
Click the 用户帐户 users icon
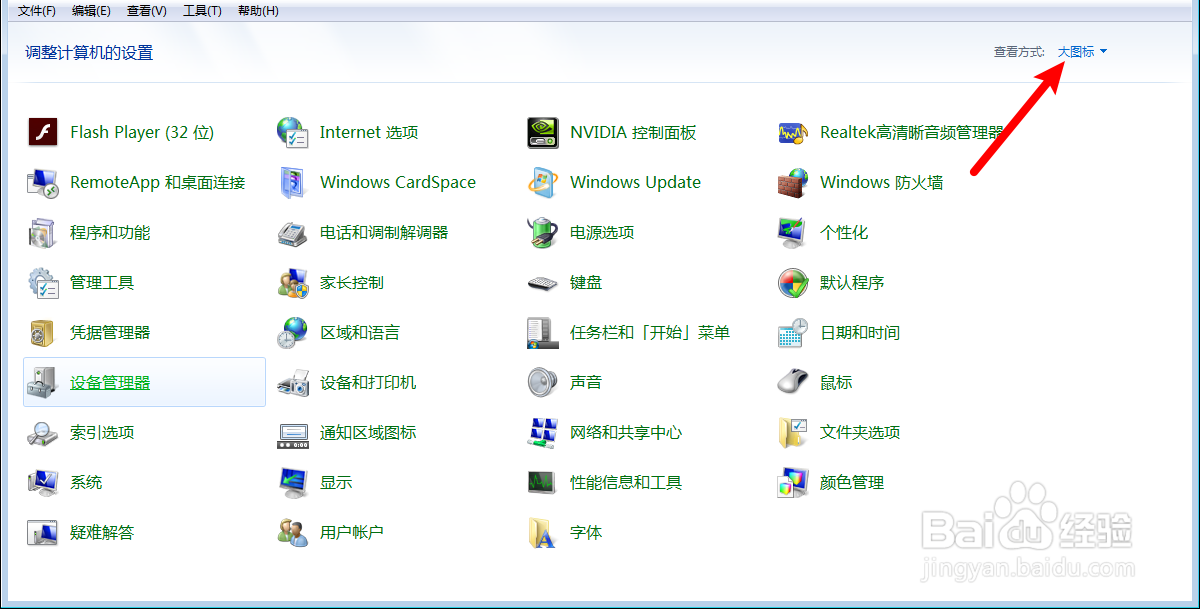[x=293, y=532]
